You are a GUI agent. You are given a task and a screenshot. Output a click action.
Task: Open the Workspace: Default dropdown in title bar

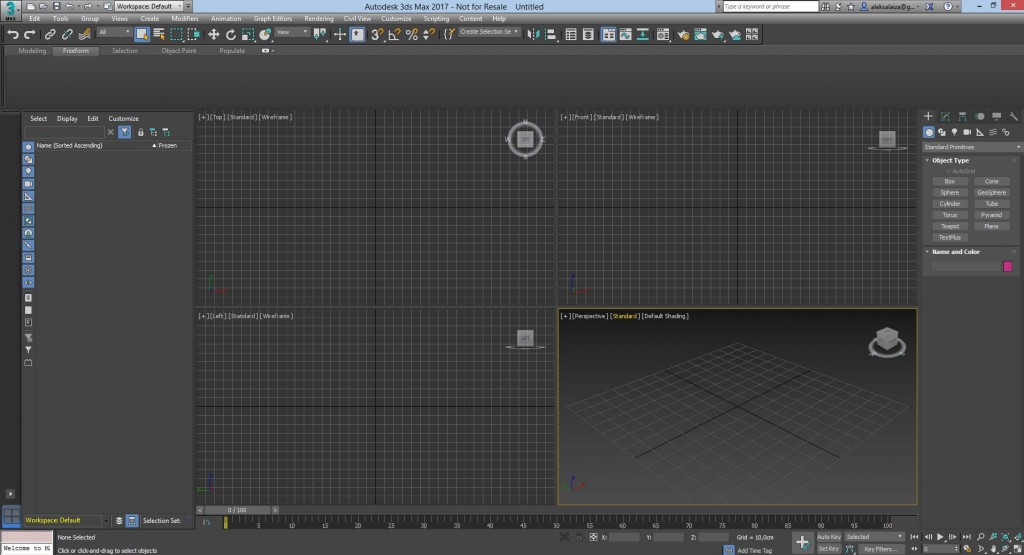(150, 6)
